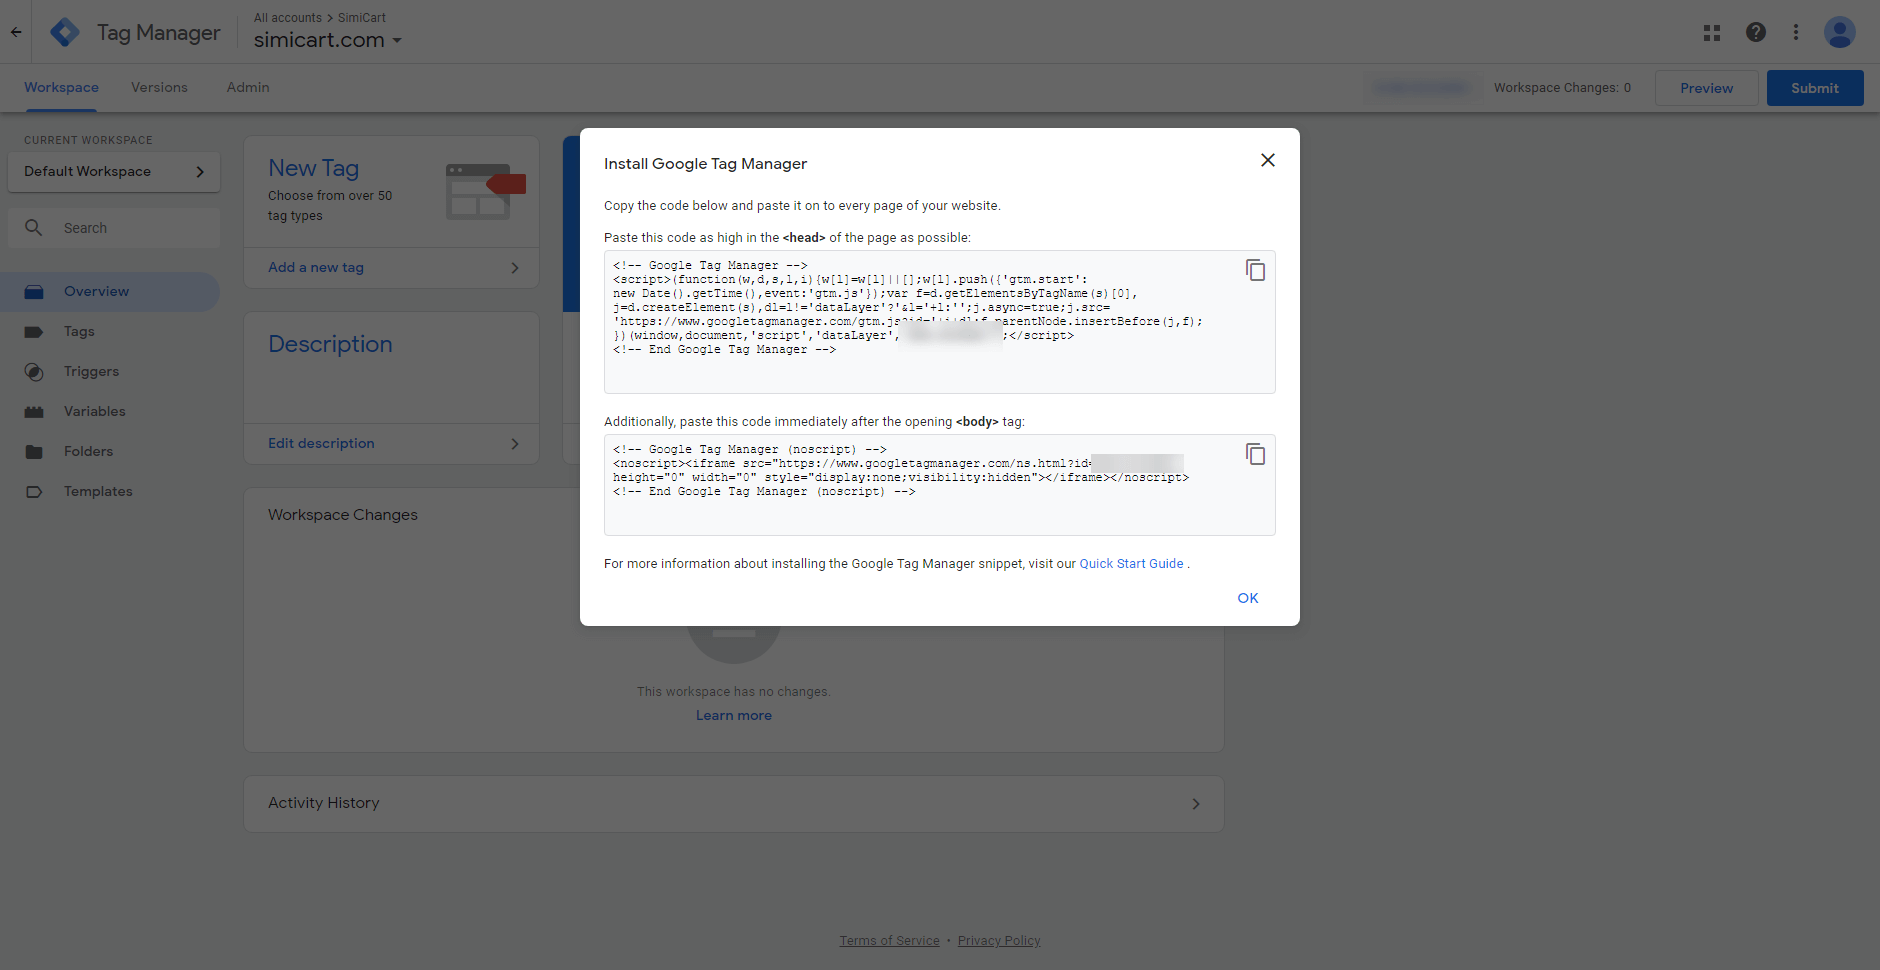The width and height of the screenshot is (1880, 970).
Task: Click the sidebar Search field
Action: 114,228
